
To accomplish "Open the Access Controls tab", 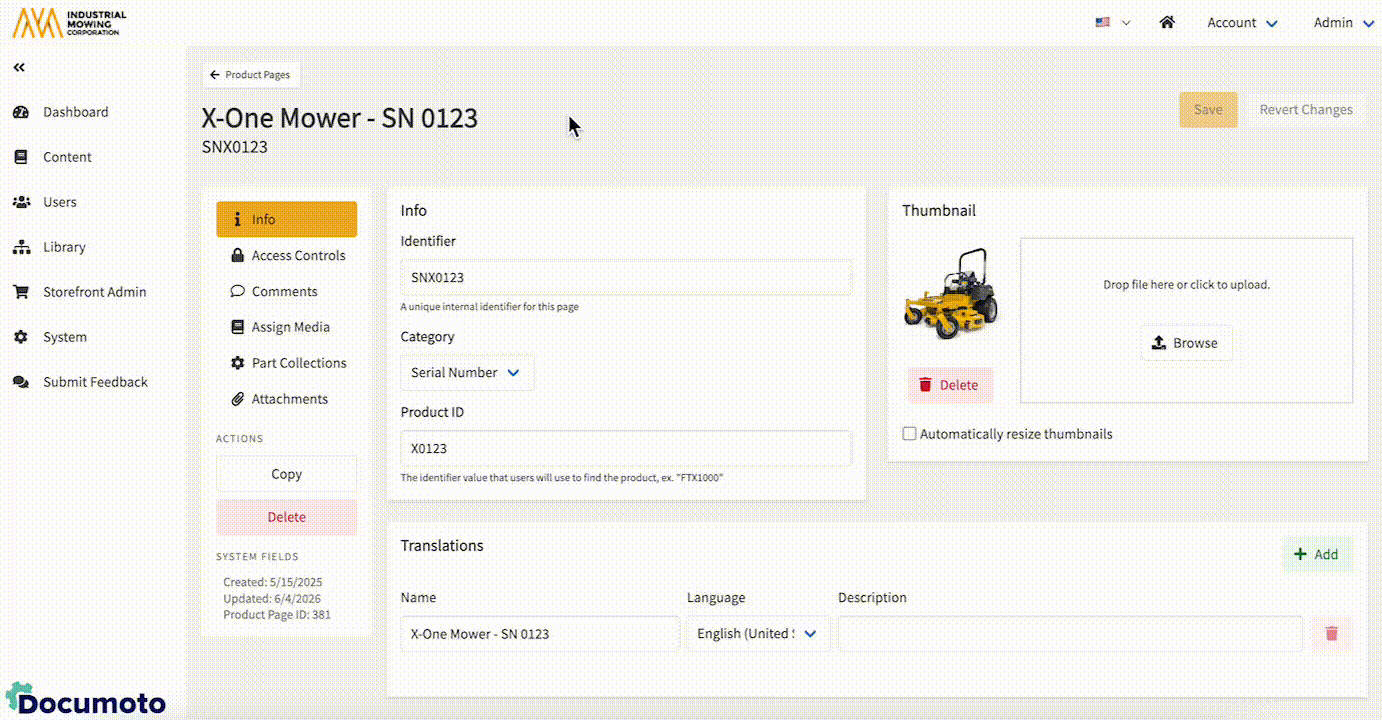I will pyautogui.click(x=286, y=255).
